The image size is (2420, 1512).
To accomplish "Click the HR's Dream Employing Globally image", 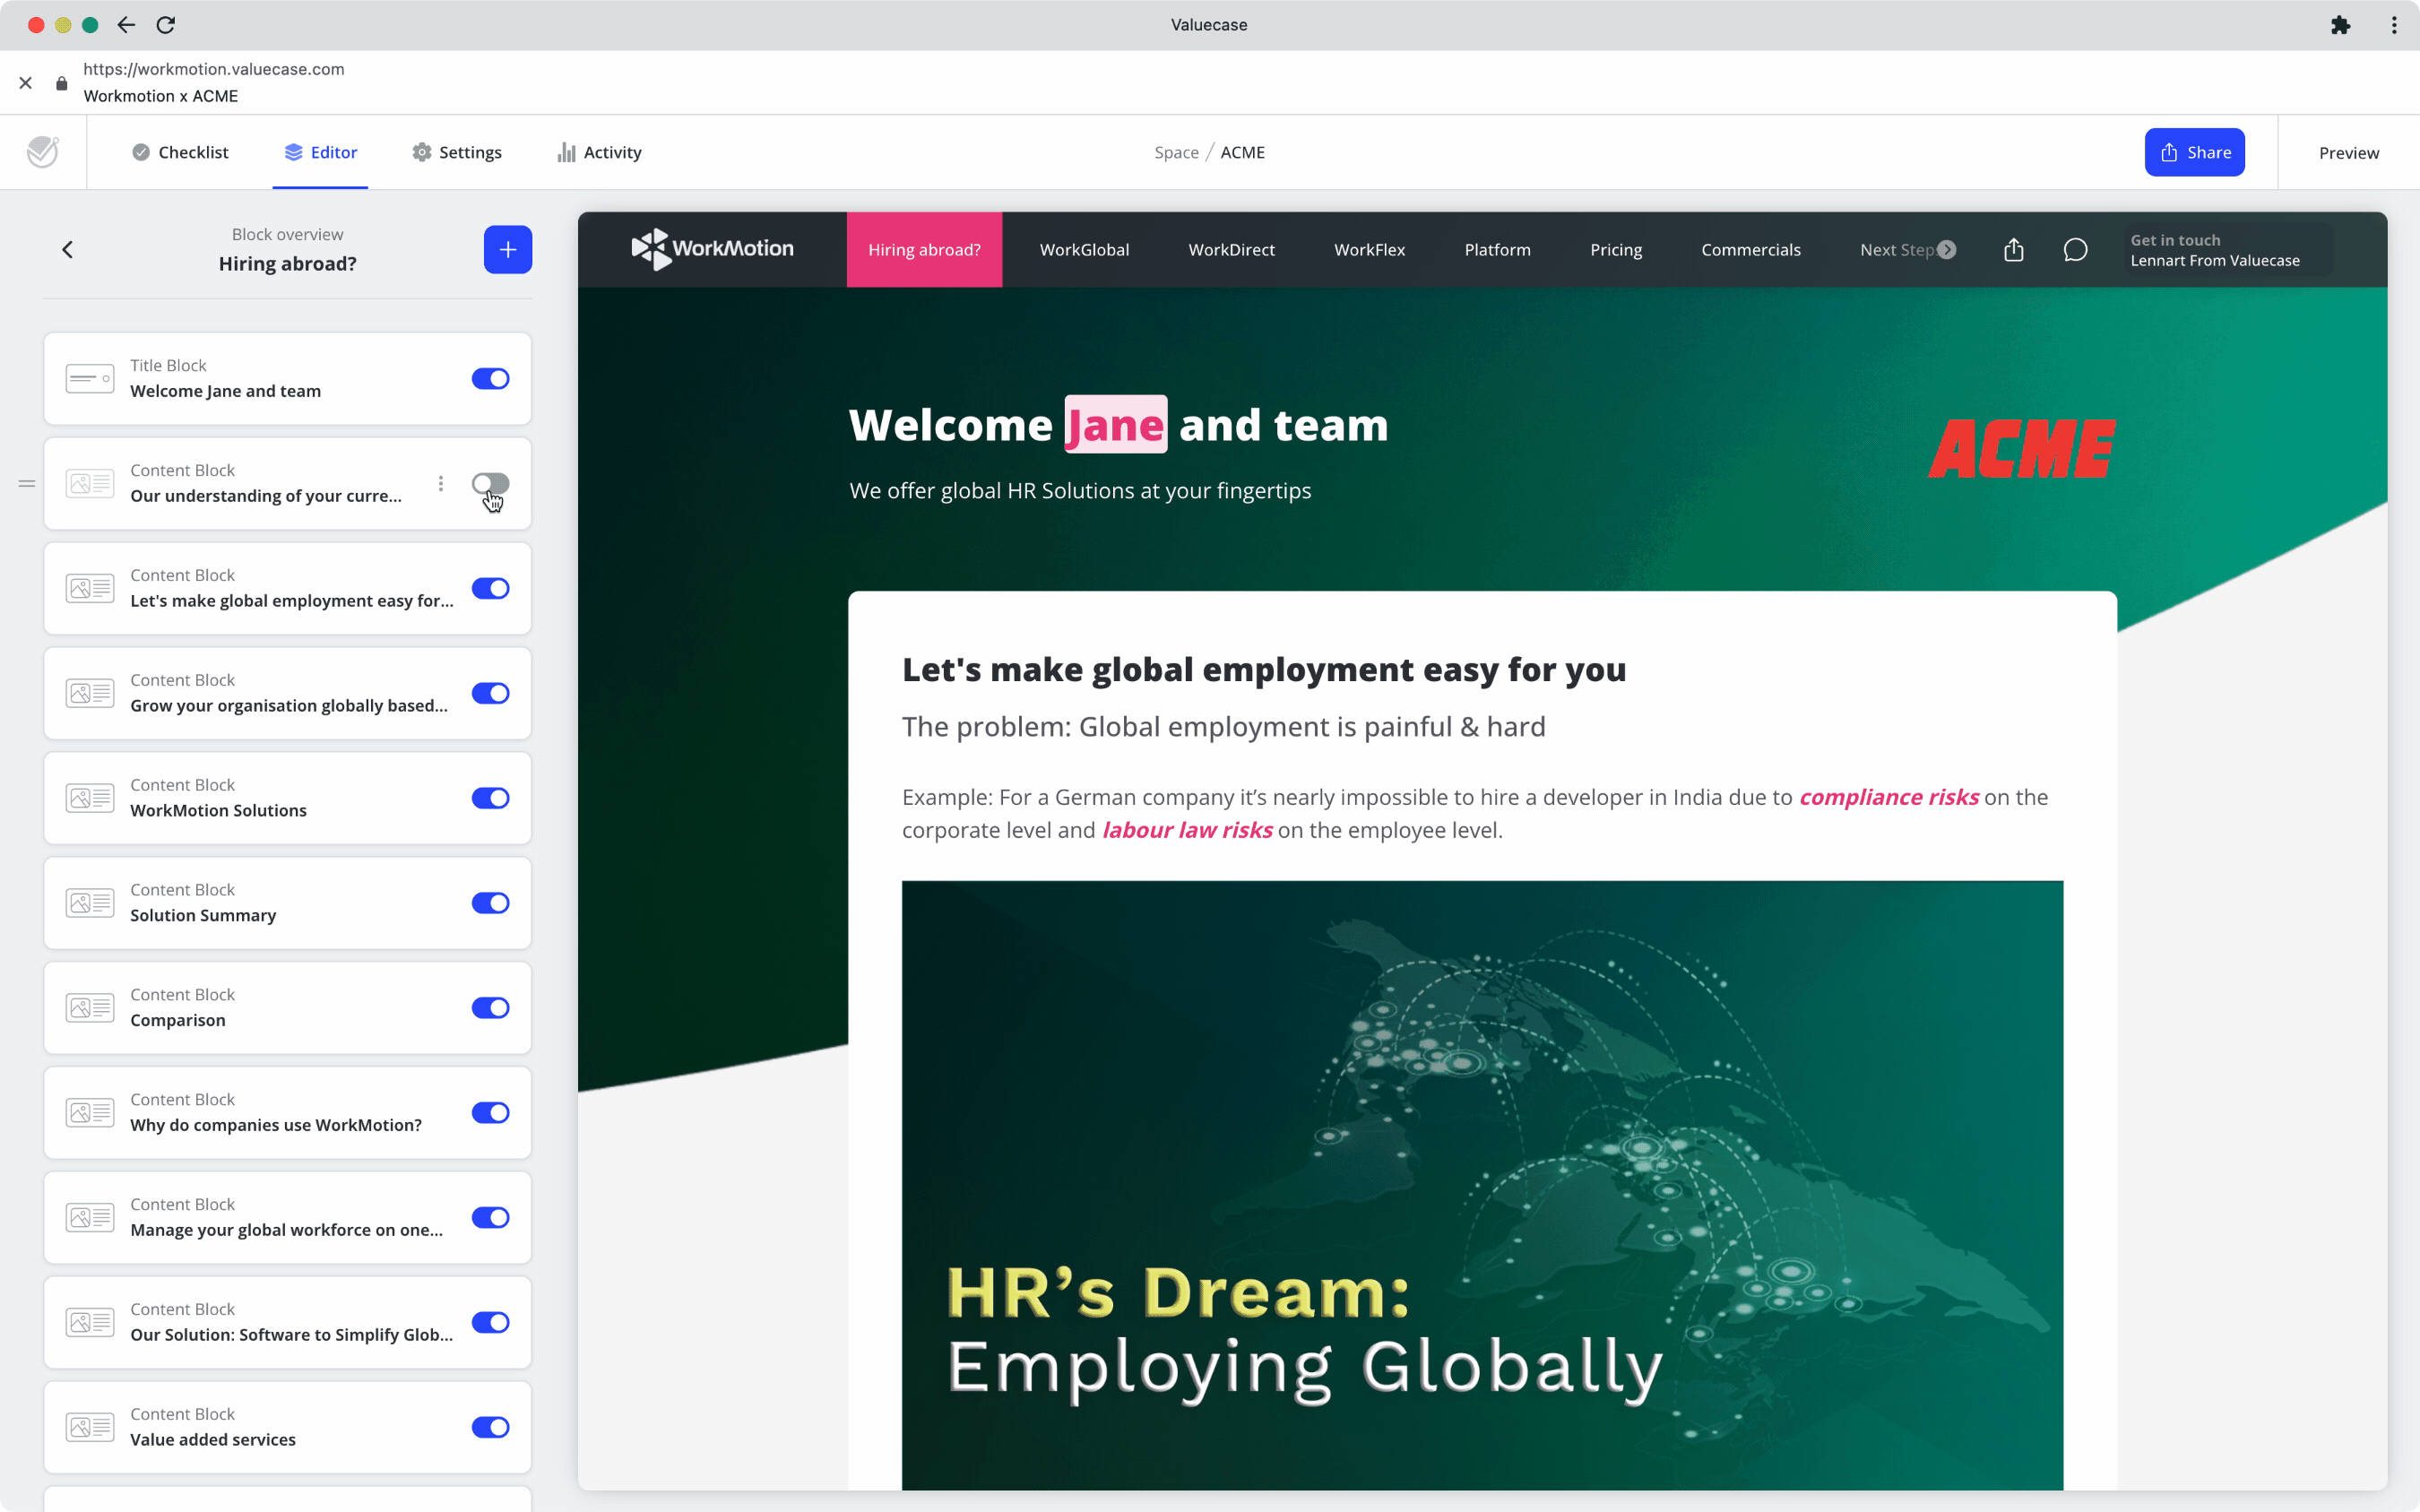I will [1482, 1185].
